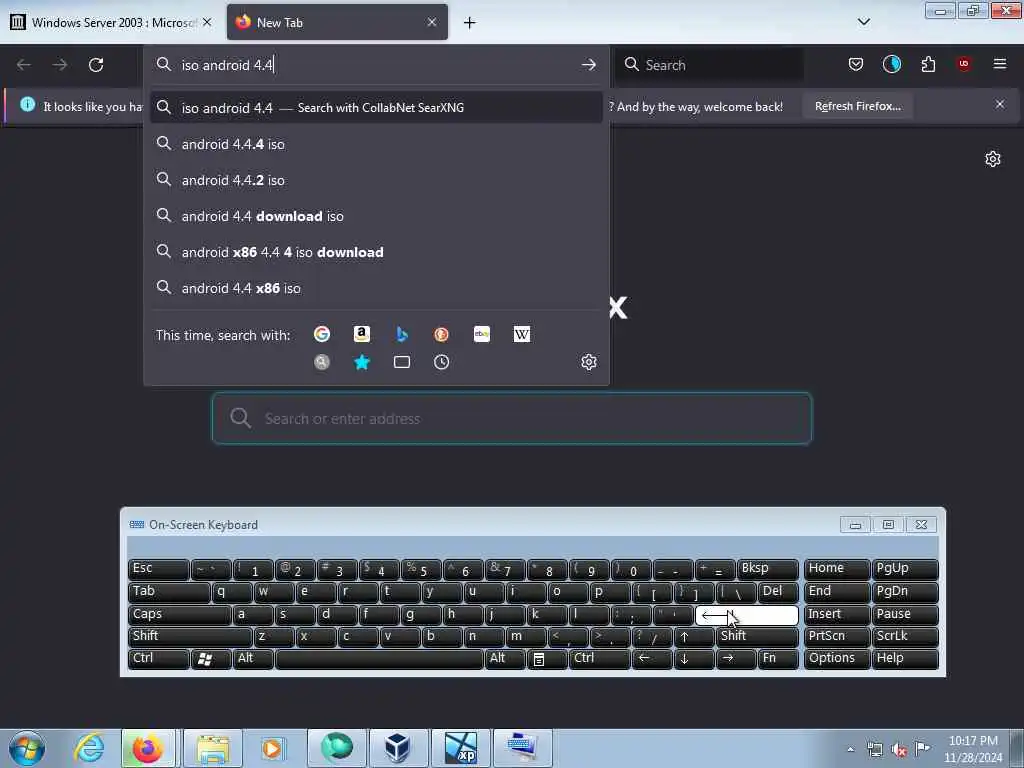Search this time with DuckDuckGo icon
This screenshot has height=768, width=1024.
pos(441,334)
